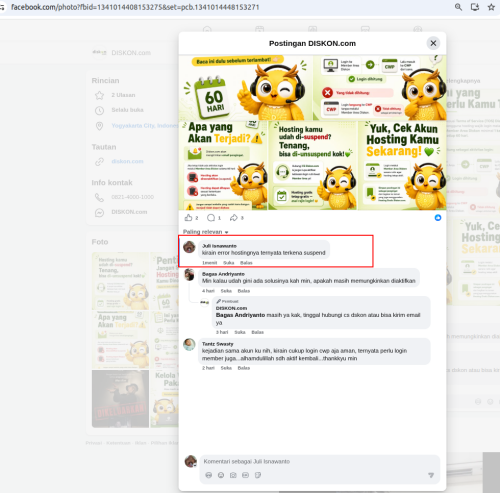This screenshot has width=500, height=493.
Task: Click the thumbs-up like icon under the post
Action: (x=188, y=218)
